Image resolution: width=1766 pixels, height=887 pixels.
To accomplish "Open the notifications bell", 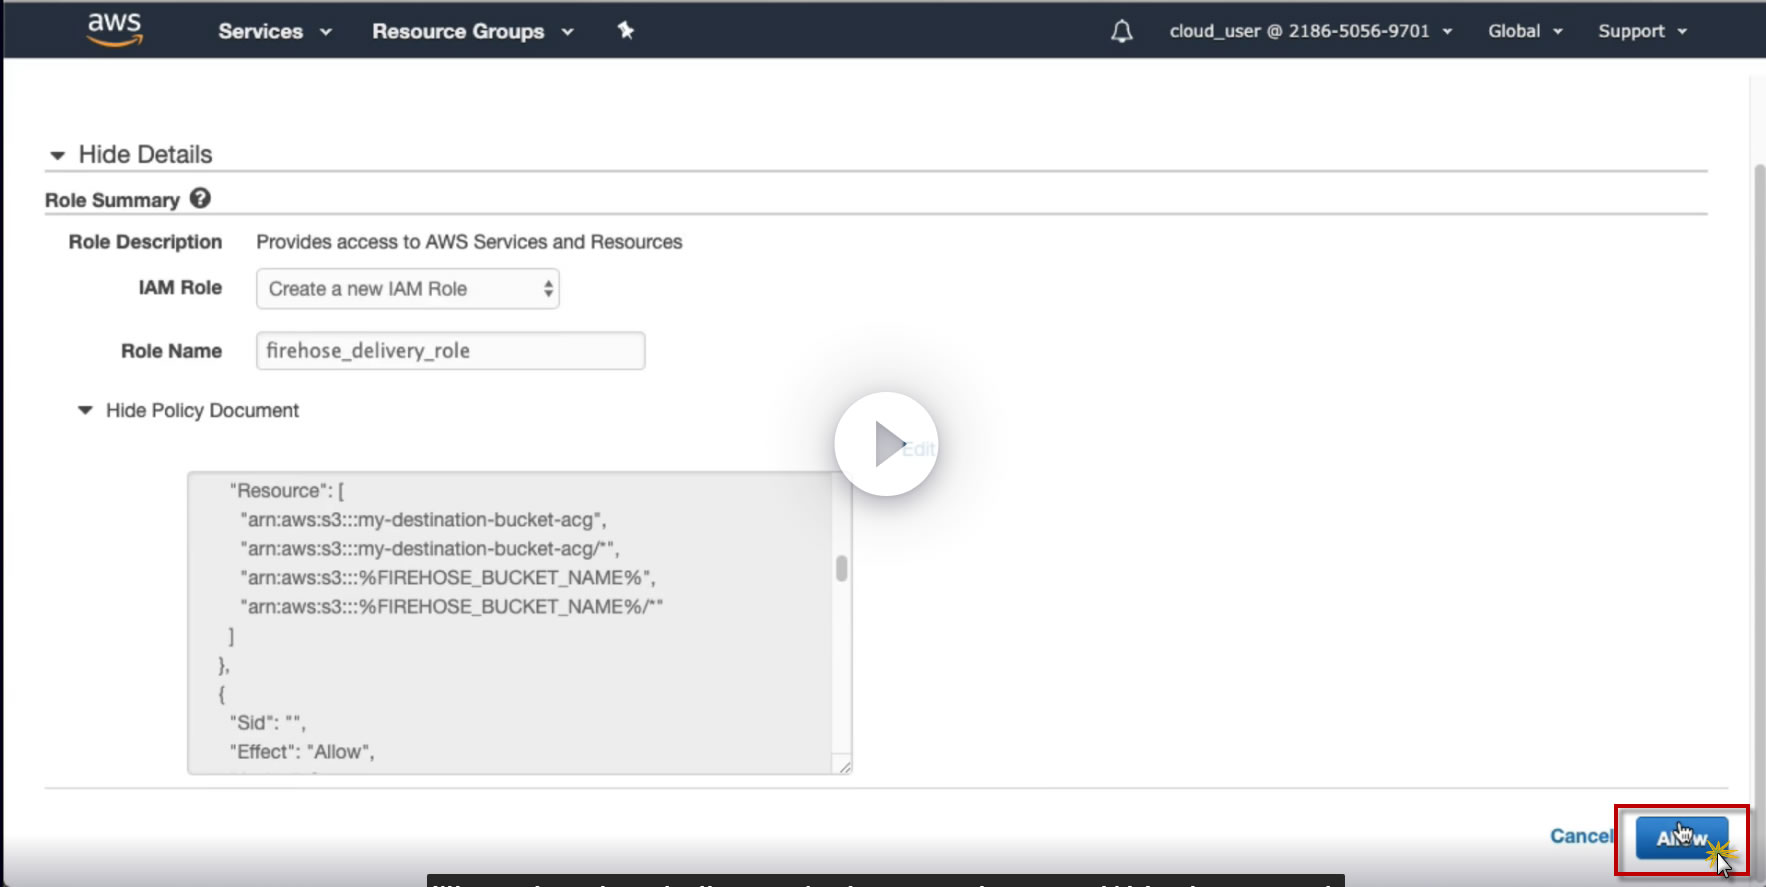I will point(1121,32).
